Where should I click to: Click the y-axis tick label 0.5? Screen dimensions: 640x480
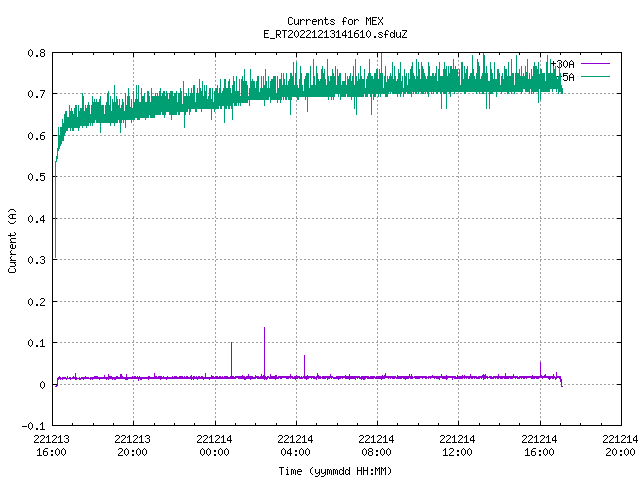pyautogui.click(x=36, y=177)
